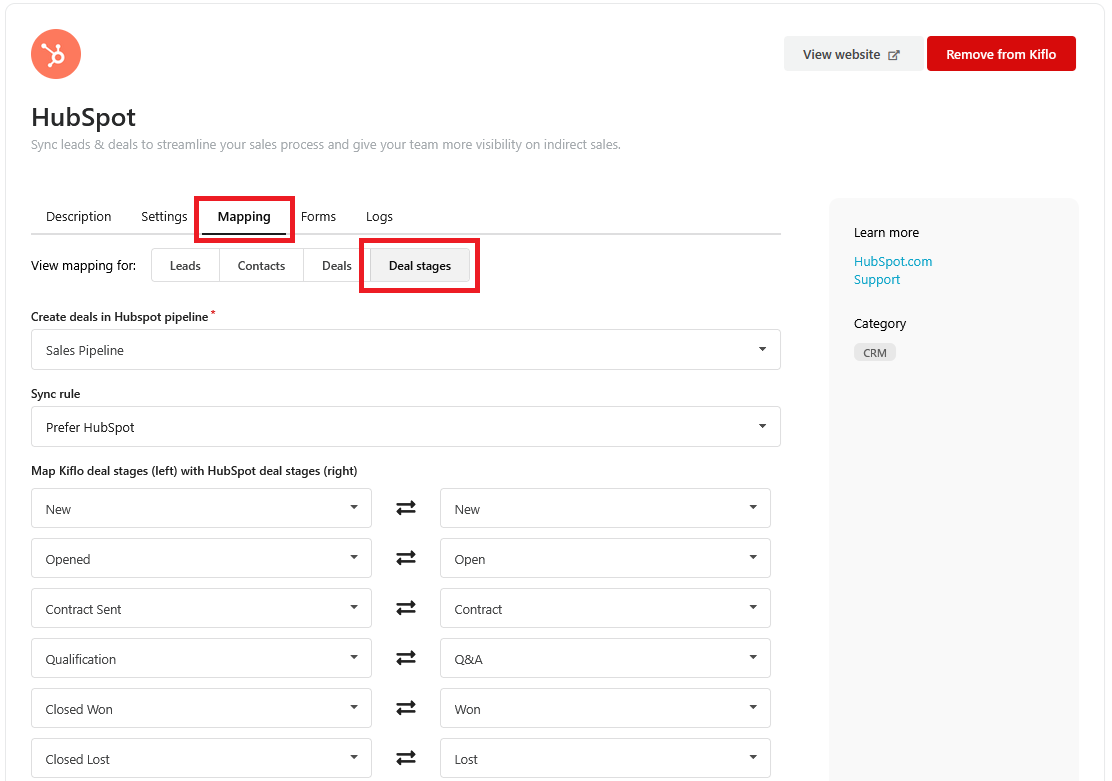
Task: Click the sync arrows icon beside Opened
Action: [x=406, y=558]
